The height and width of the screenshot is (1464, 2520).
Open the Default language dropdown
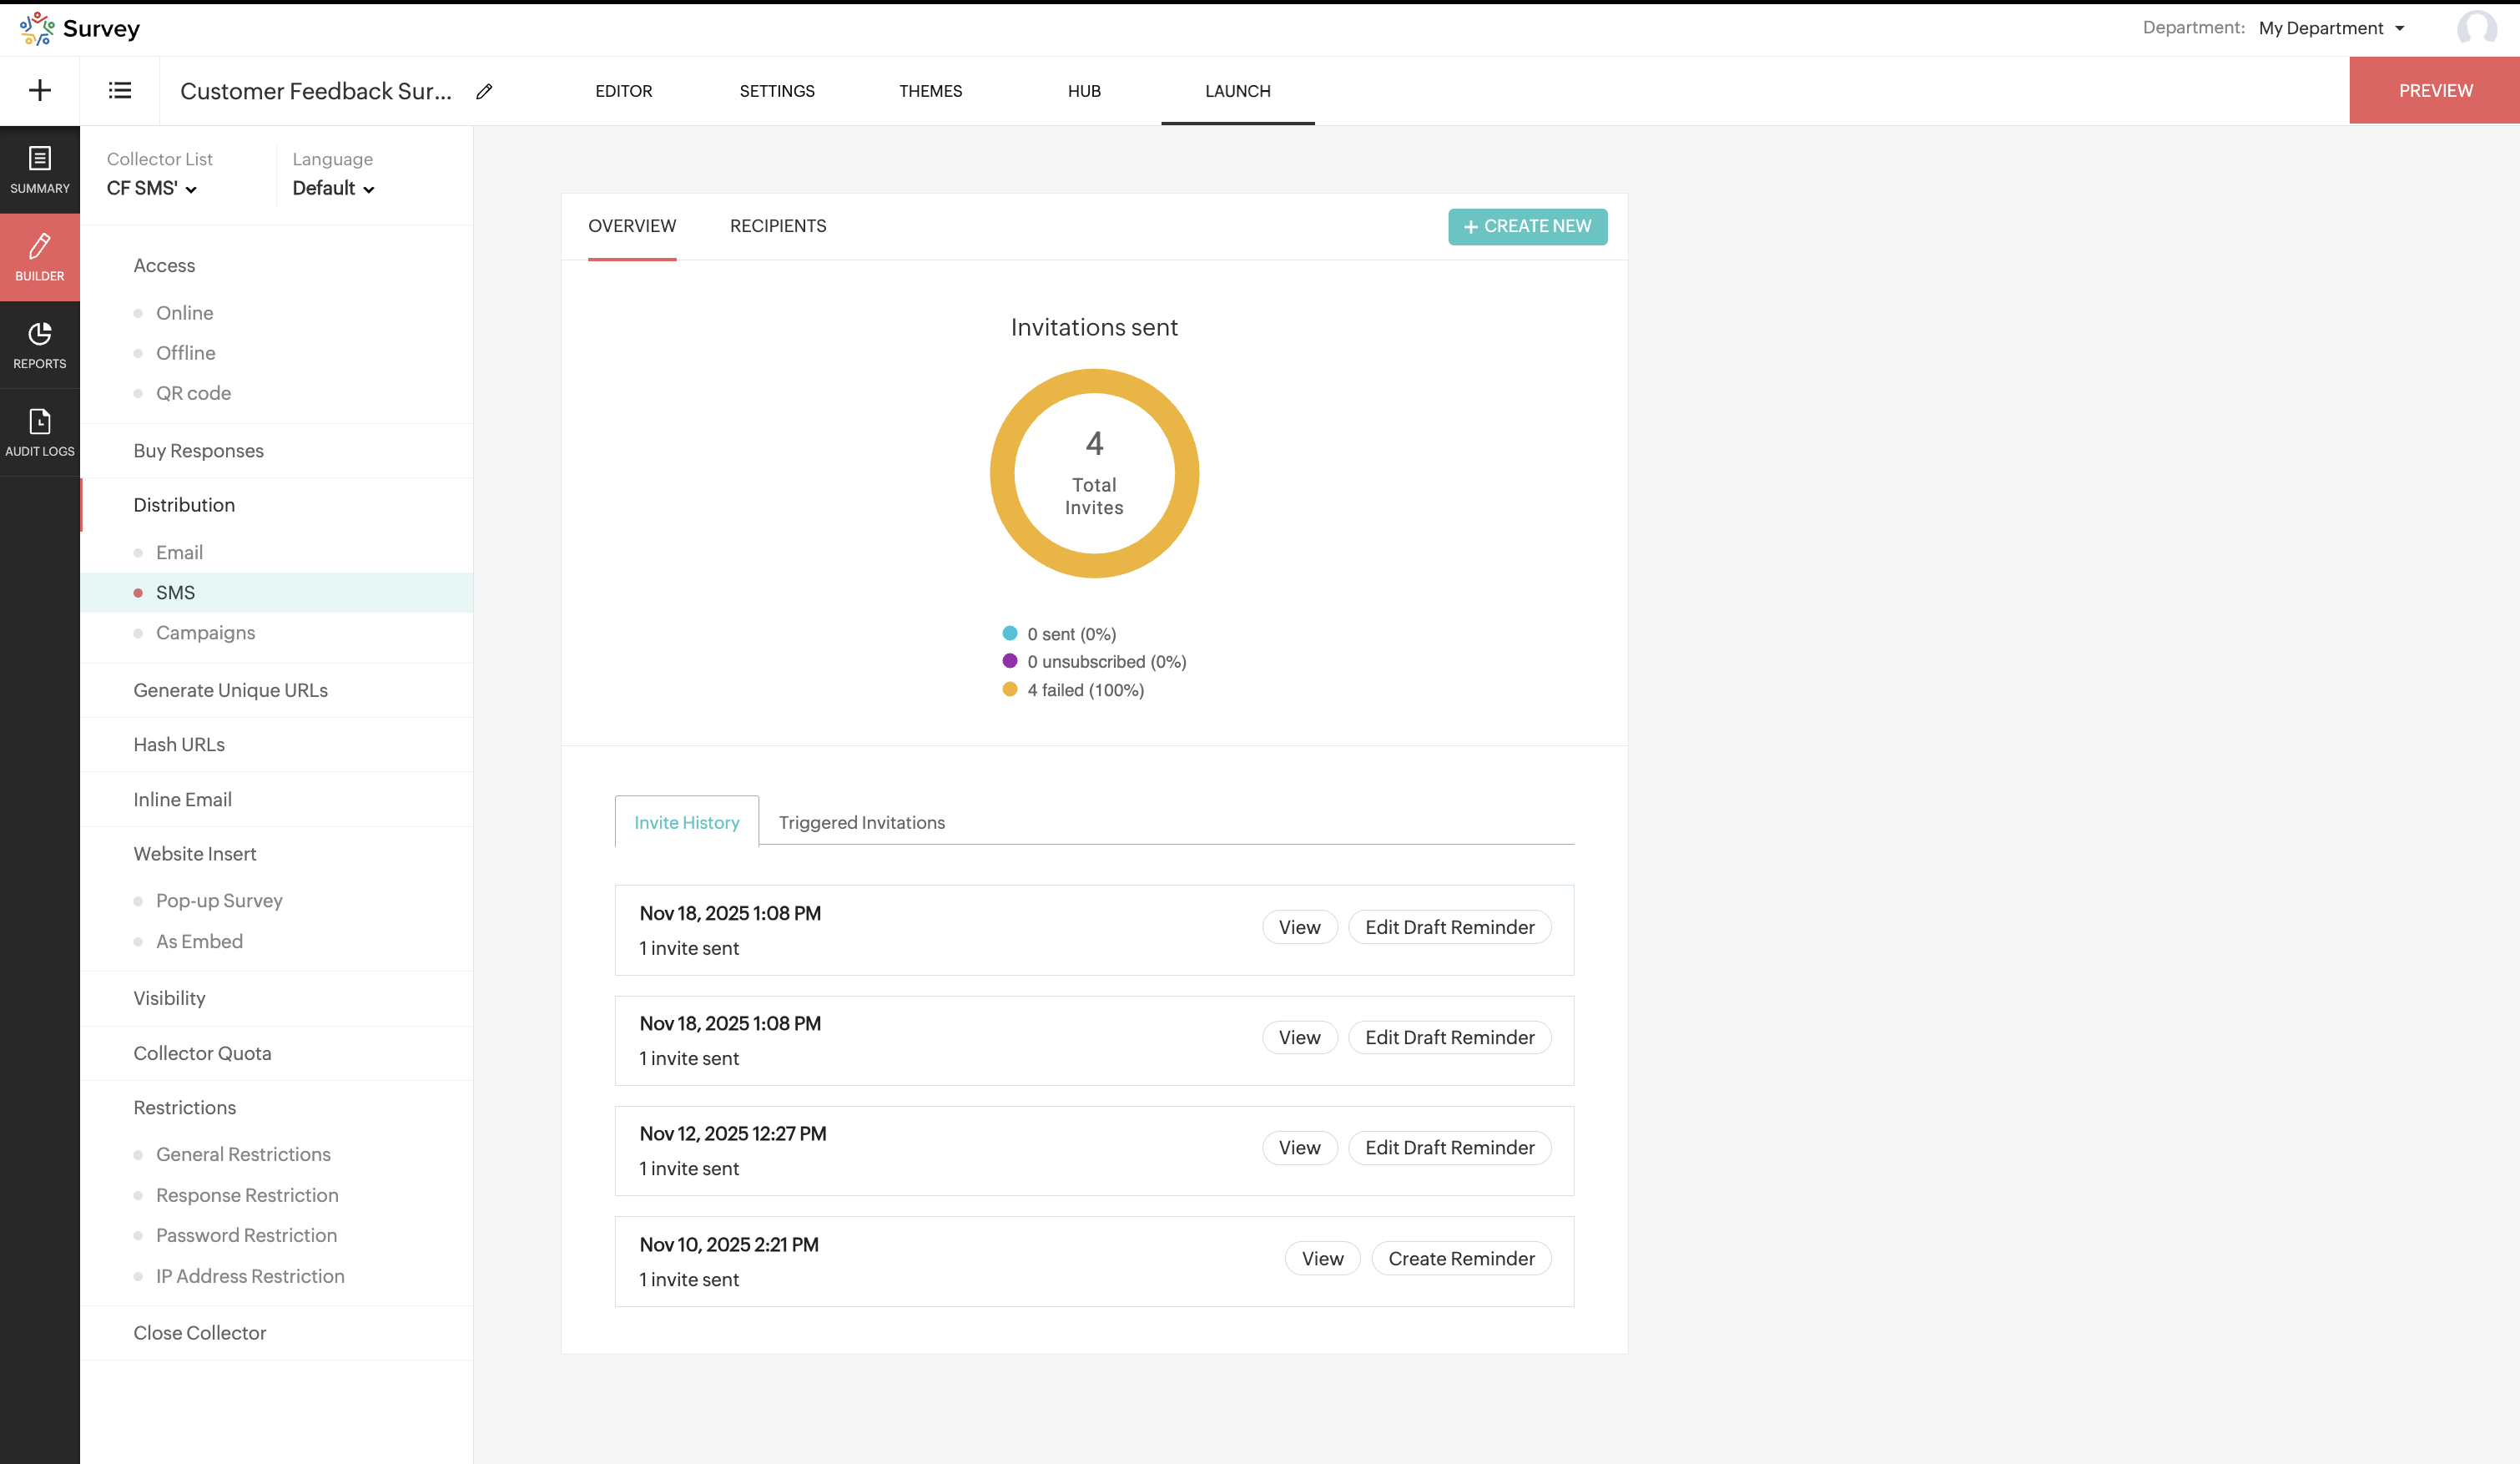[333, 188]
